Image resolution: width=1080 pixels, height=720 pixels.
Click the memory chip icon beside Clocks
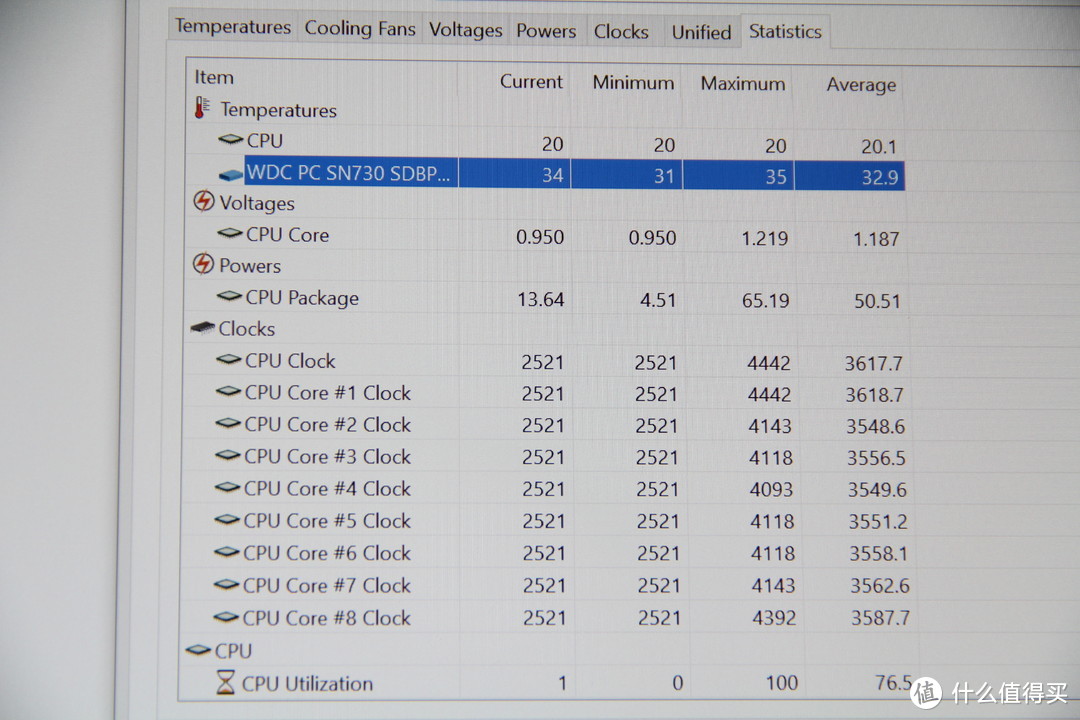pyautogui.click(x=203, y=327)
